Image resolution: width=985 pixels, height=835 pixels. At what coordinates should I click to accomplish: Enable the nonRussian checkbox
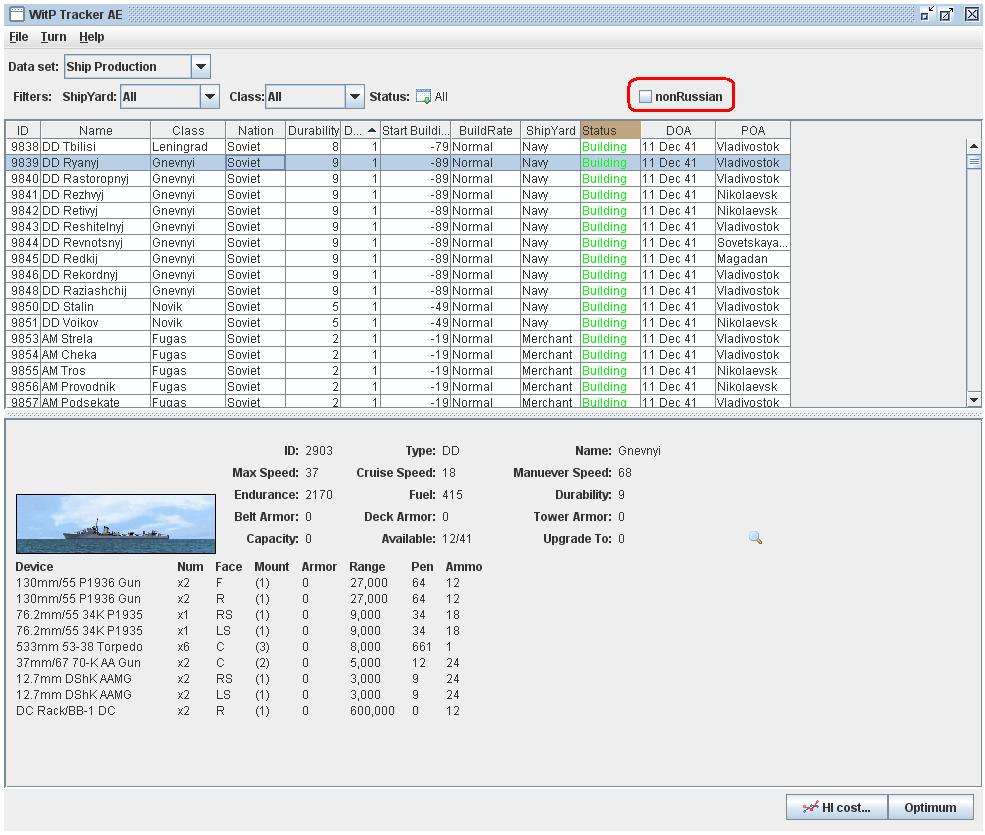point(646,97)
